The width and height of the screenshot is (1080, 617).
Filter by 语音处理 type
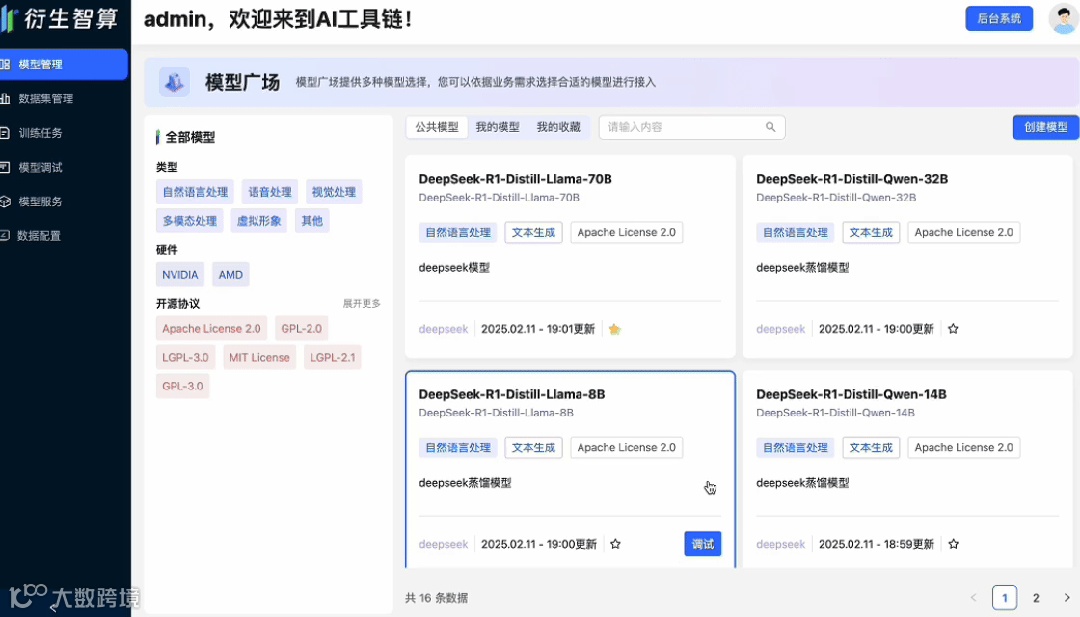(x=269, y=192)
